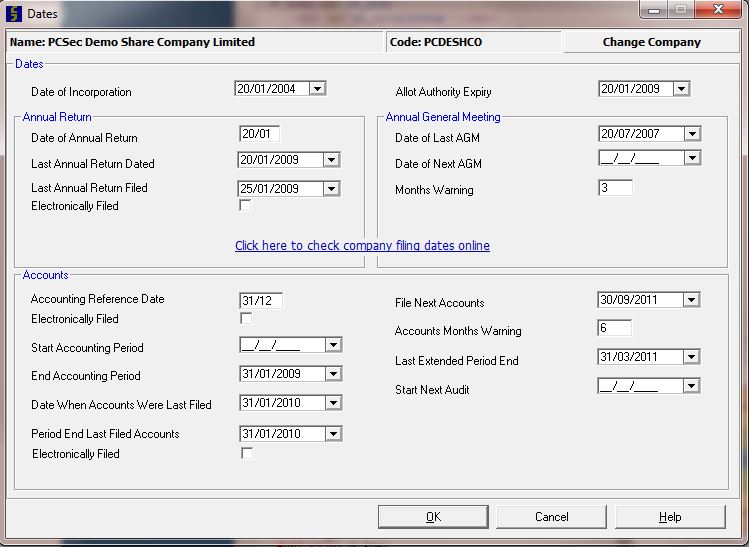This screenshot has height=547, width=749.
Task: Open the Date of Last AGM dropdown
Action: click(692, 134)
